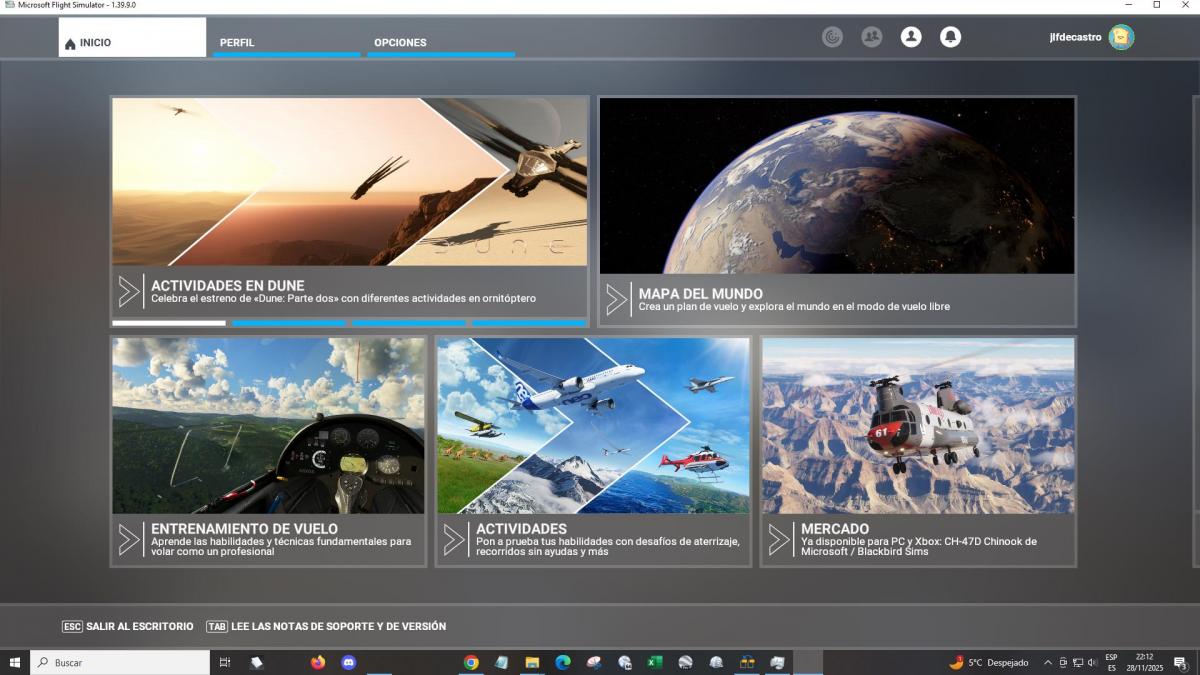Select the second carousel slide indicator

point(289,323)
